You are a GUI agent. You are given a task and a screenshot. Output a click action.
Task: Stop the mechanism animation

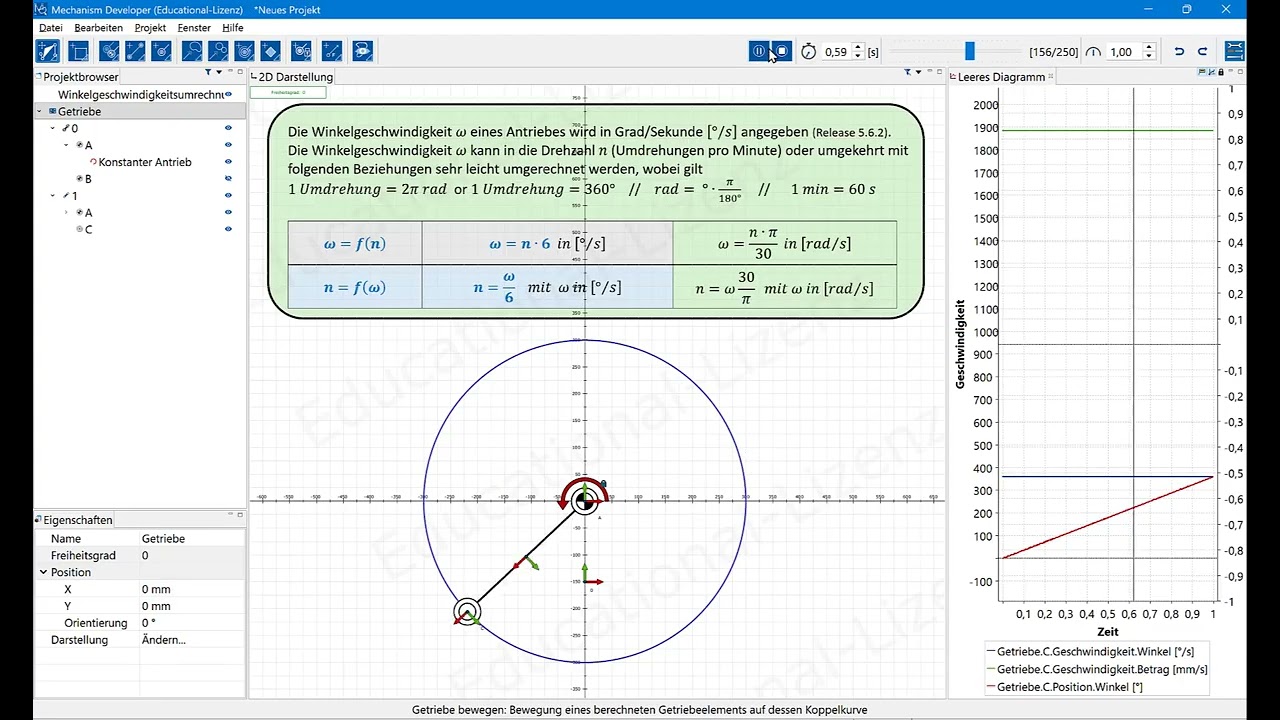(783, 51)
